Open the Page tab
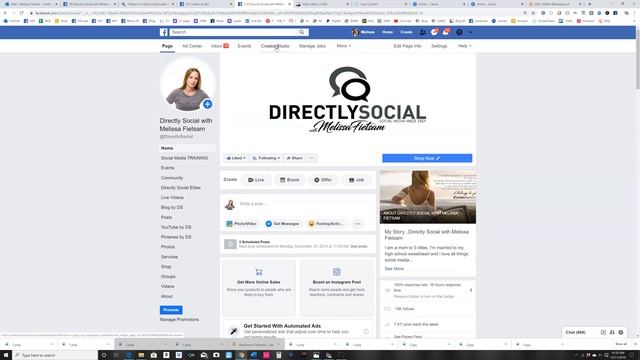 pyautogui.click(x=167, y=46)
